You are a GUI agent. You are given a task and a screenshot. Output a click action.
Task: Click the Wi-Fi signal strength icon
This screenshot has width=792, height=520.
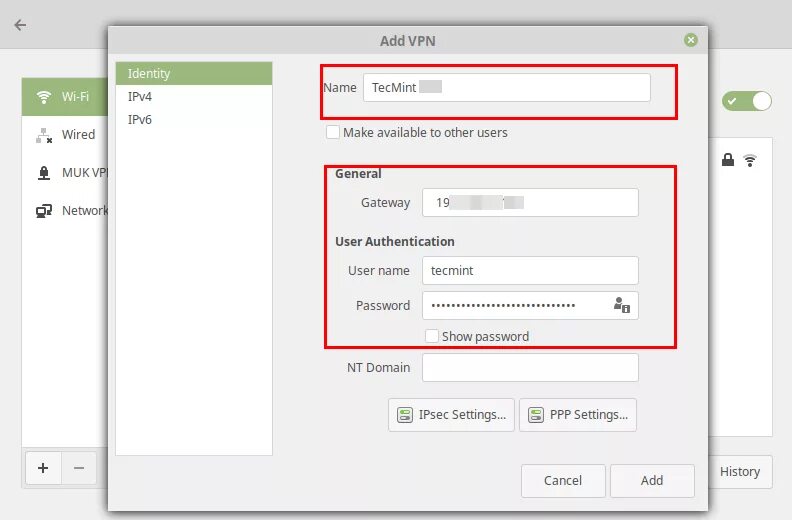tap(750, 161)
